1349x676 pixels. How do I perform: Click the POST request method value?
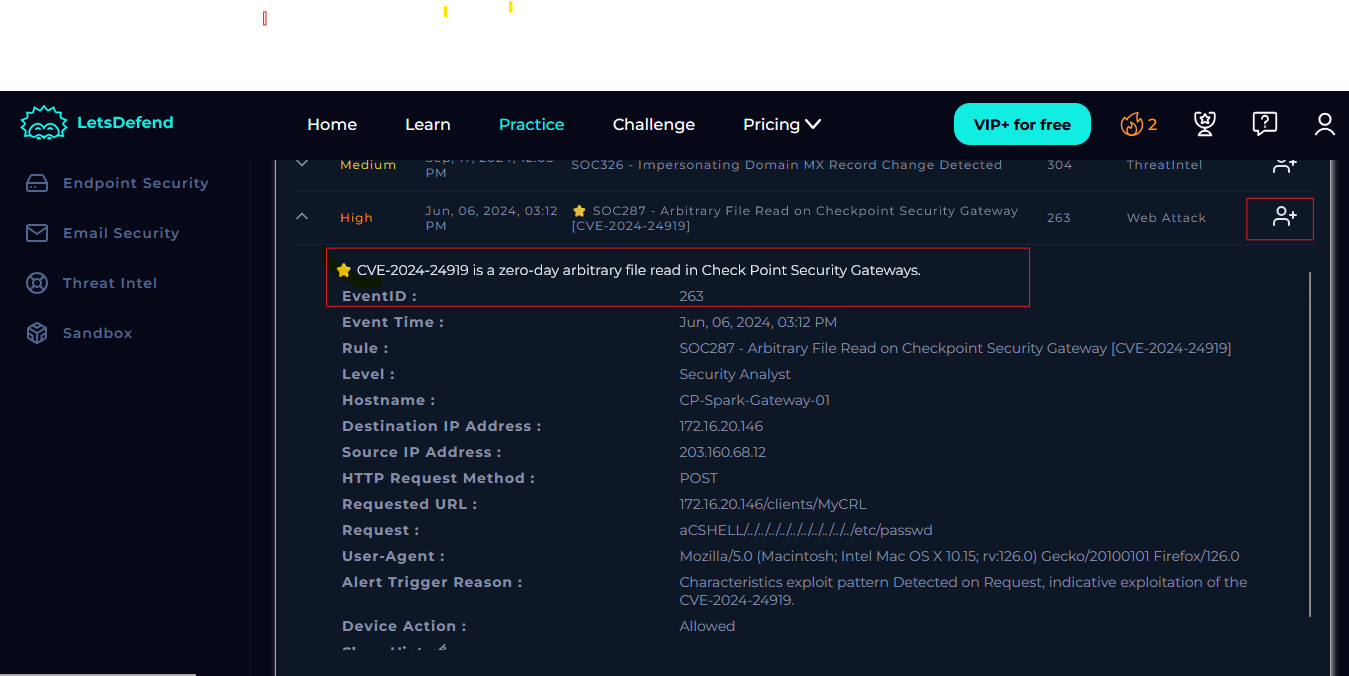699,478
